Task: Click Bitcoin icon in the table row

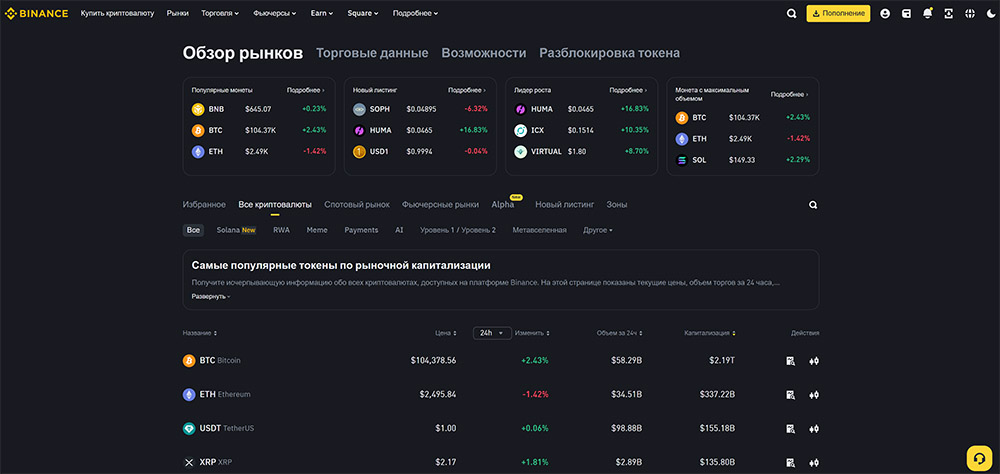Action: click(189, 361)
